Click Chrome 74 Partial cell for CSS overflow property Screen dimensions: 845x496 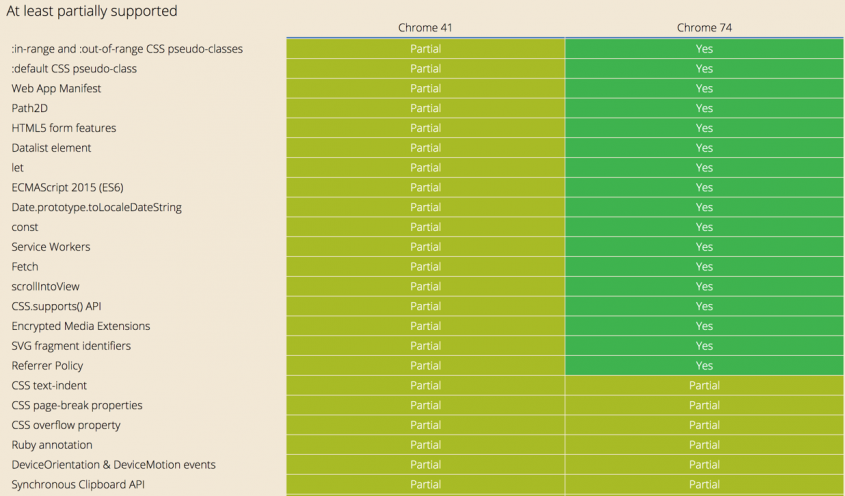coord(704,425)
